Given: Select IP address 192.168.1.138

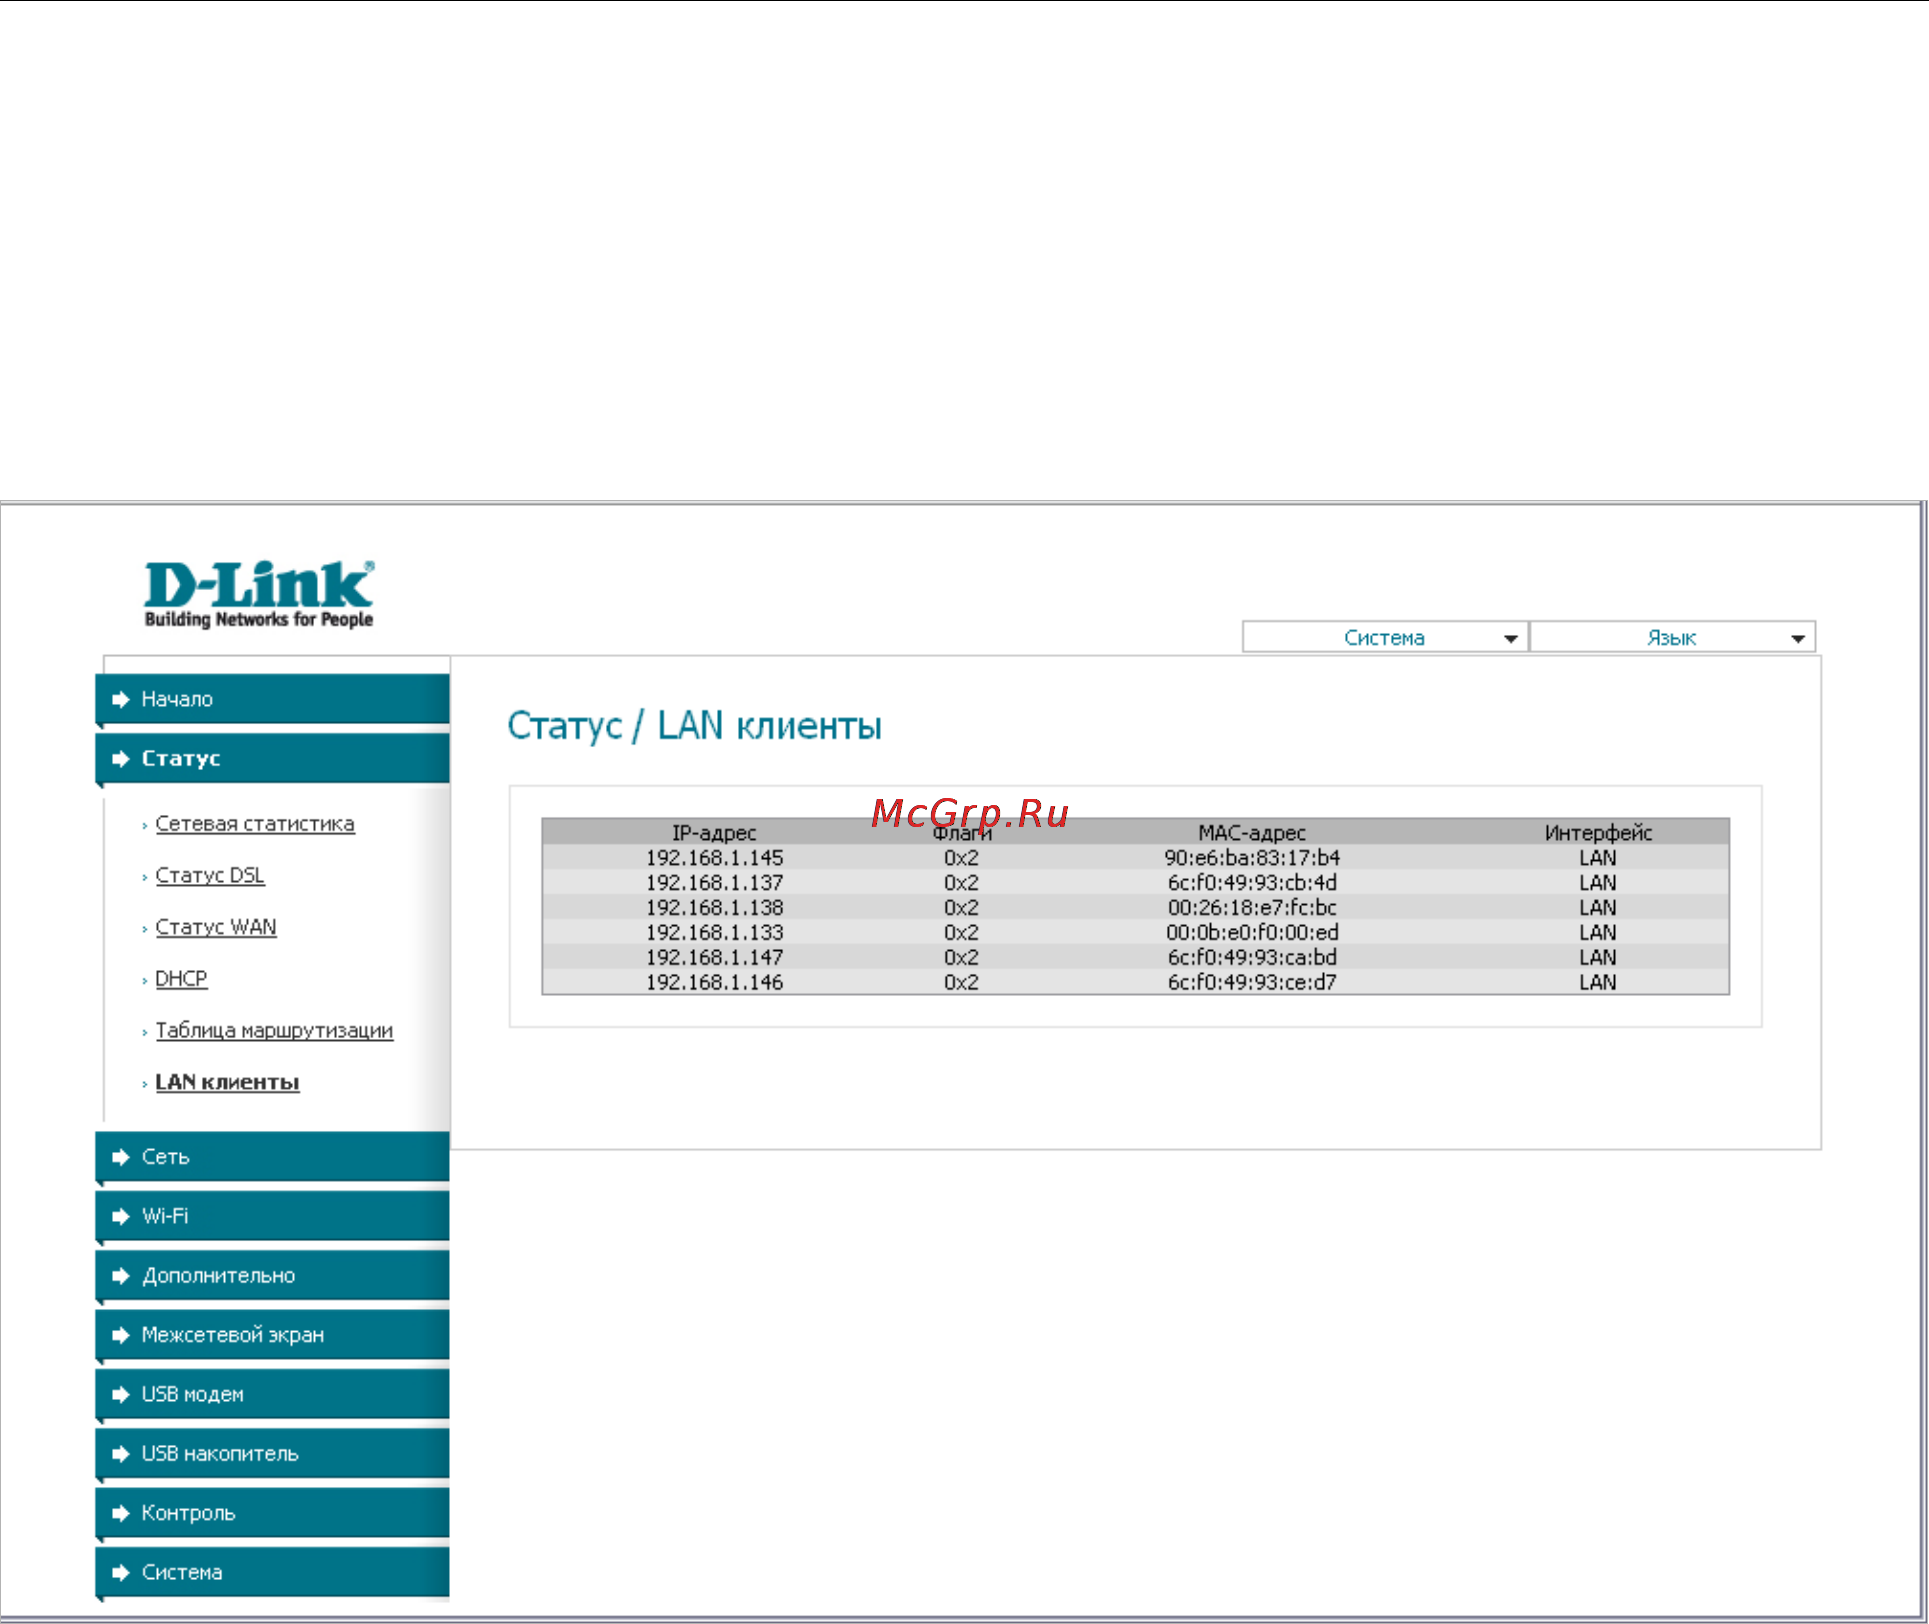Looking at the screenshot, I should (x=714, y=908).
